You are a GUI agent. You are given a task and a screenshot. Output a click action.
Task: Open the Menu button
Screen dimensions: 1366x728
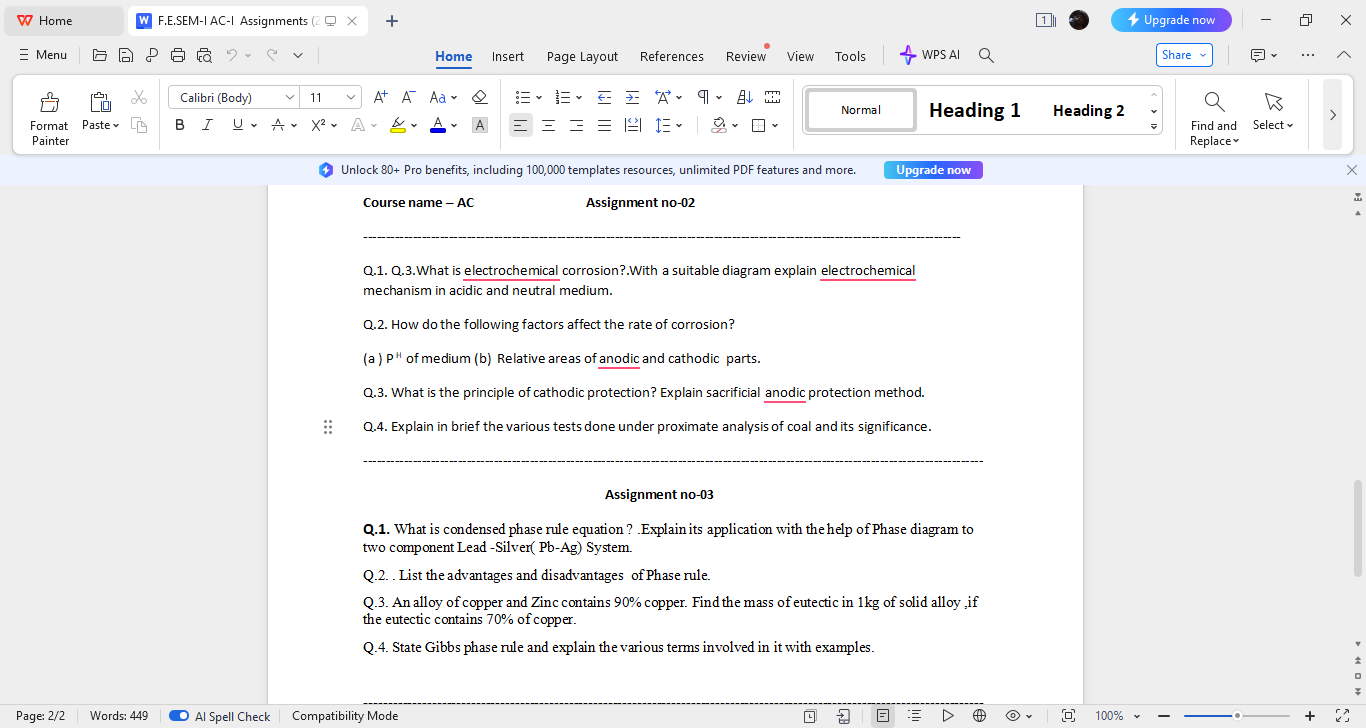[43, 55]
